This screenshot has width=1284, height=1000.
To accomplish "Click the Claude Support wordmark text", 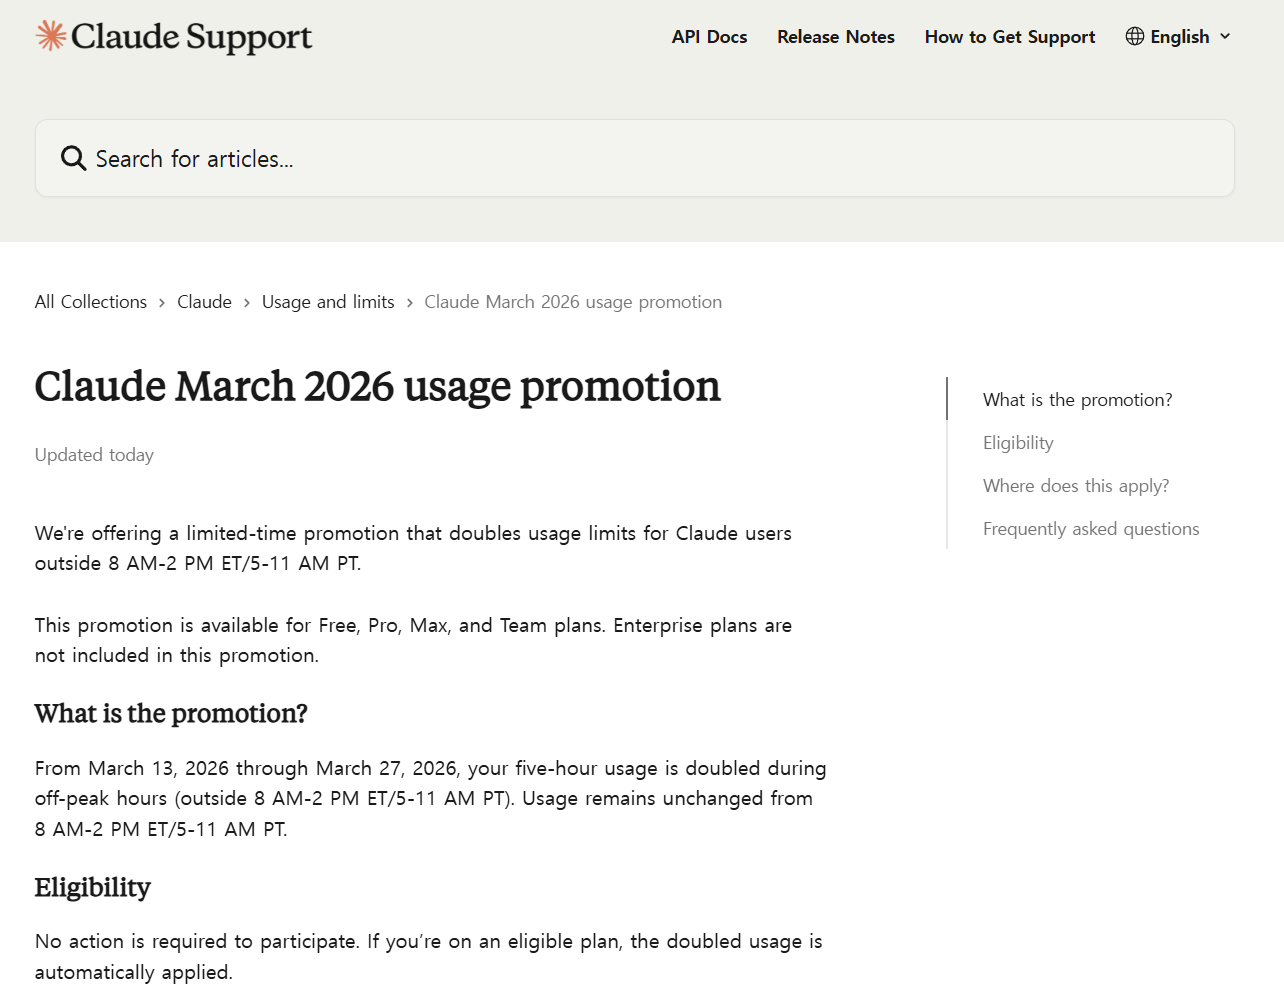I will point(191,37).
